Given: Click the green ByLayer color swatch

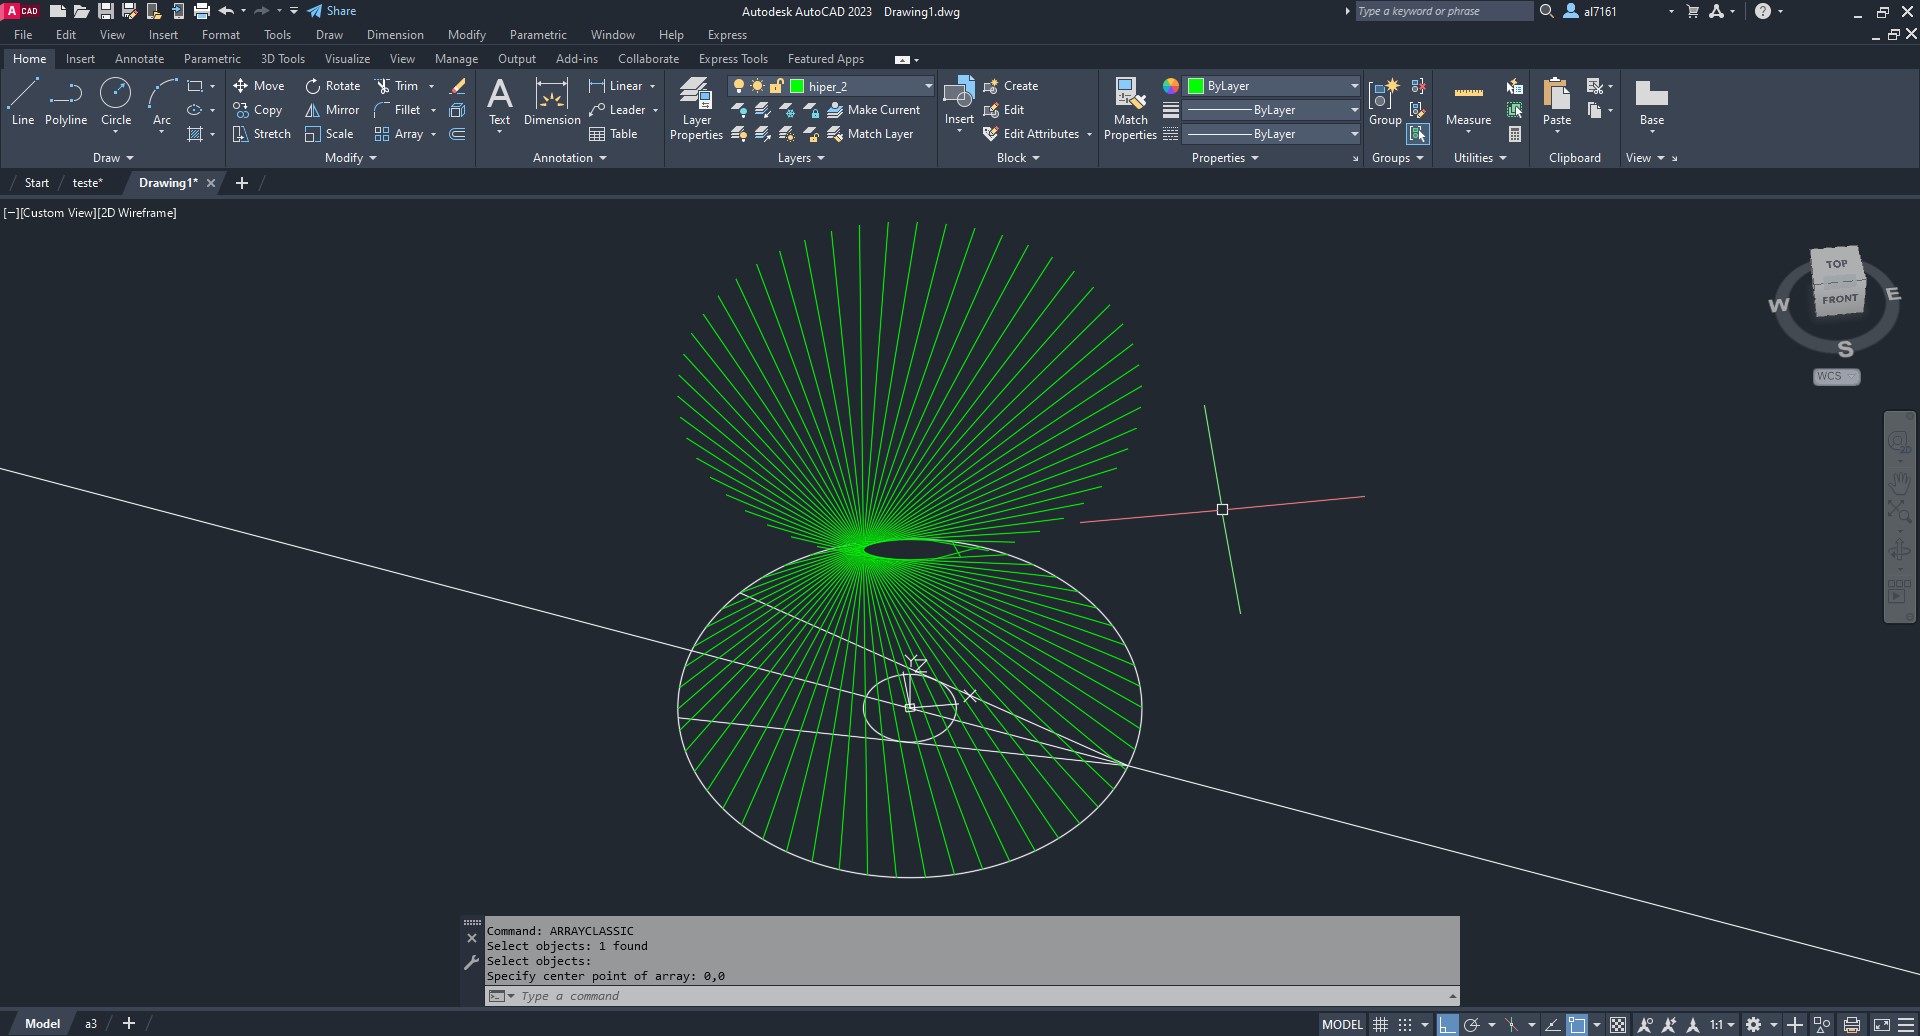Looking at the screenshot, I should (x=1196, y=86).
